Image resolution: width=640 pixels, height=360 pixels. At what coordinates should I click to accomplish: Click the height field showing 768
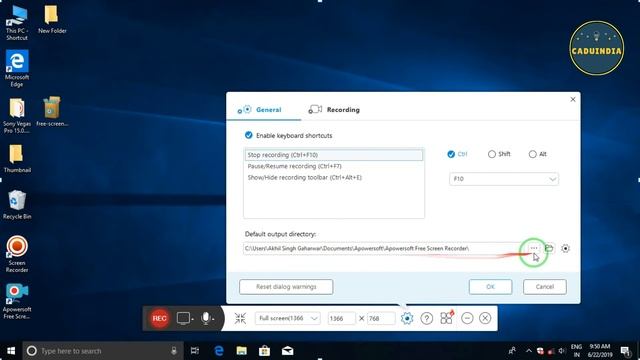tap(381, 318)
